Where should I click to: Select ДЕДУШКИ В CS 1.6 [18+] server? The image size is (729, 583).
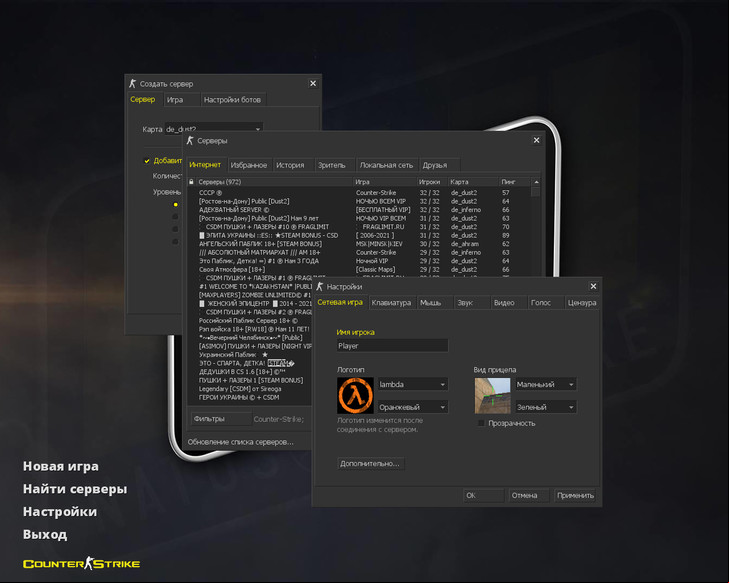tap(250, 371)
